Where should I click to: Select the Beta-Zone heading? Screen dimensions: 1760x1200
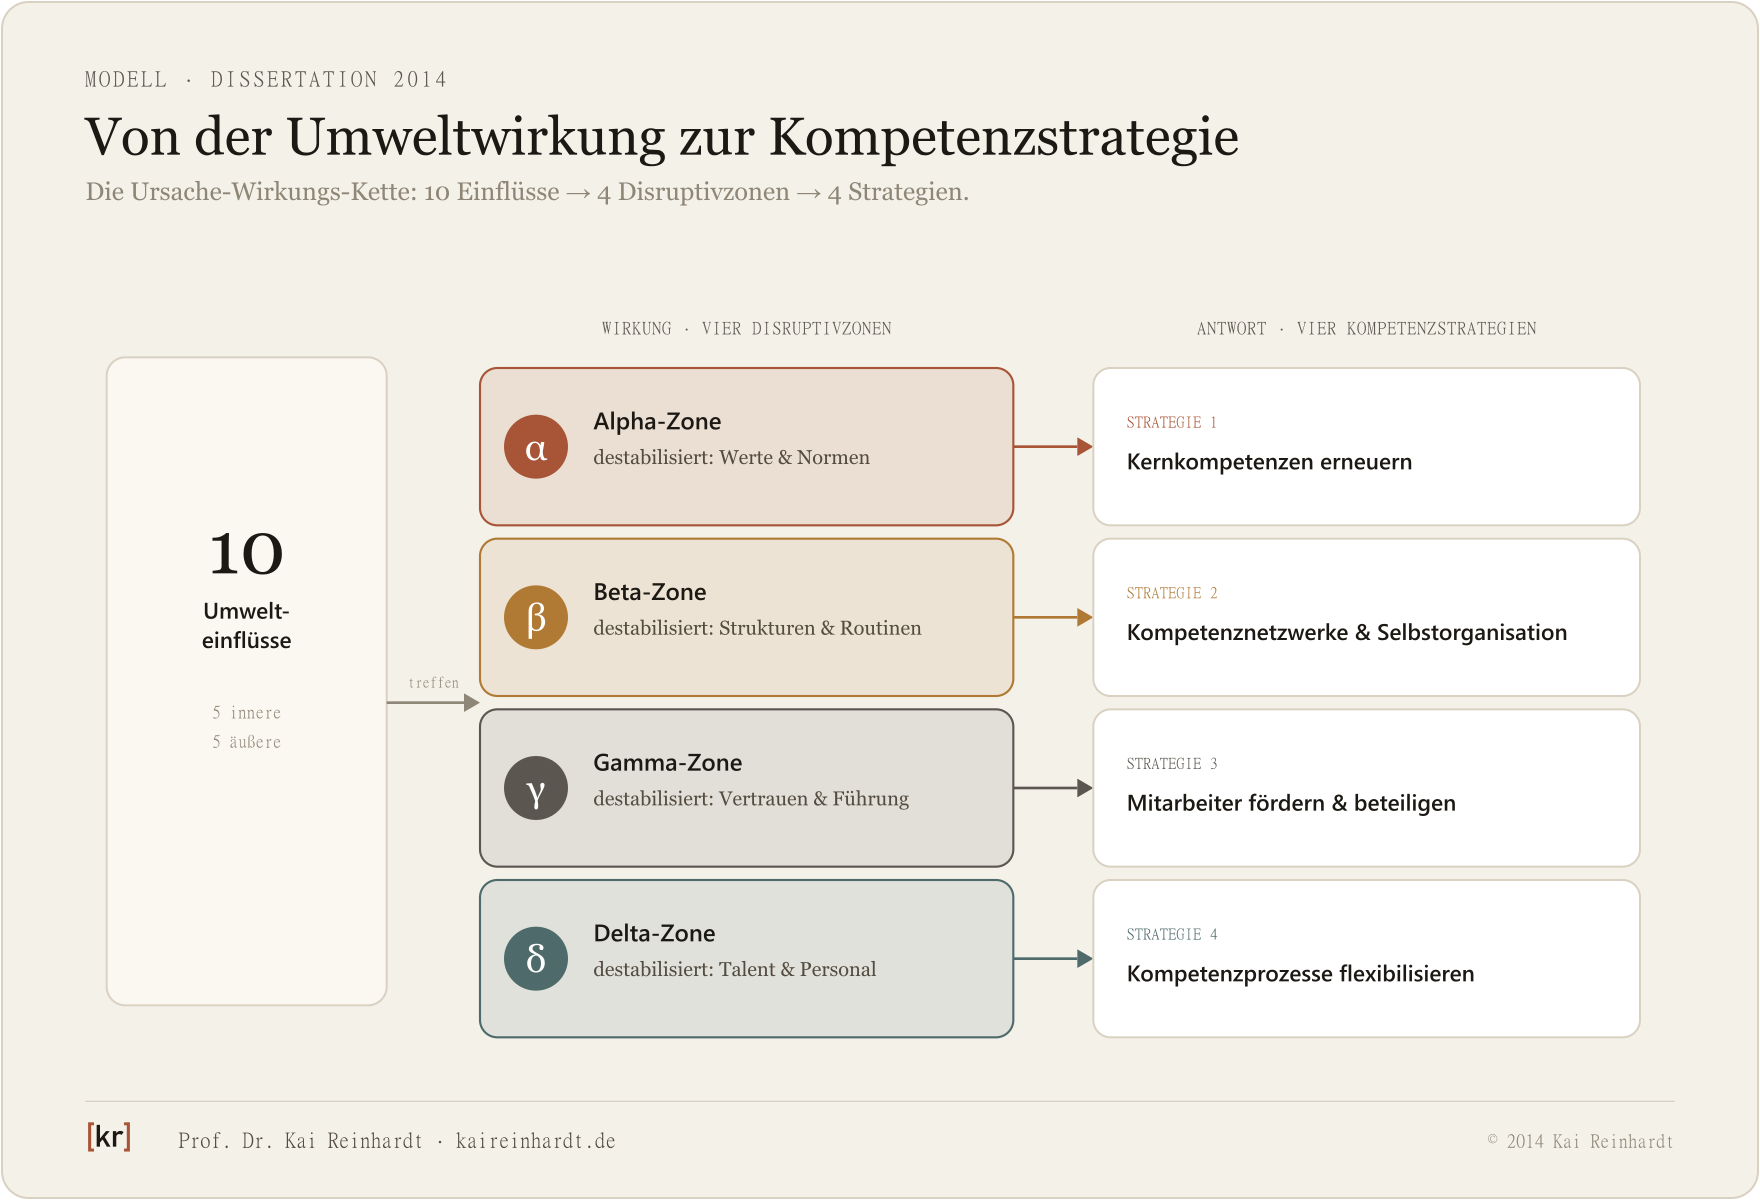650,592
